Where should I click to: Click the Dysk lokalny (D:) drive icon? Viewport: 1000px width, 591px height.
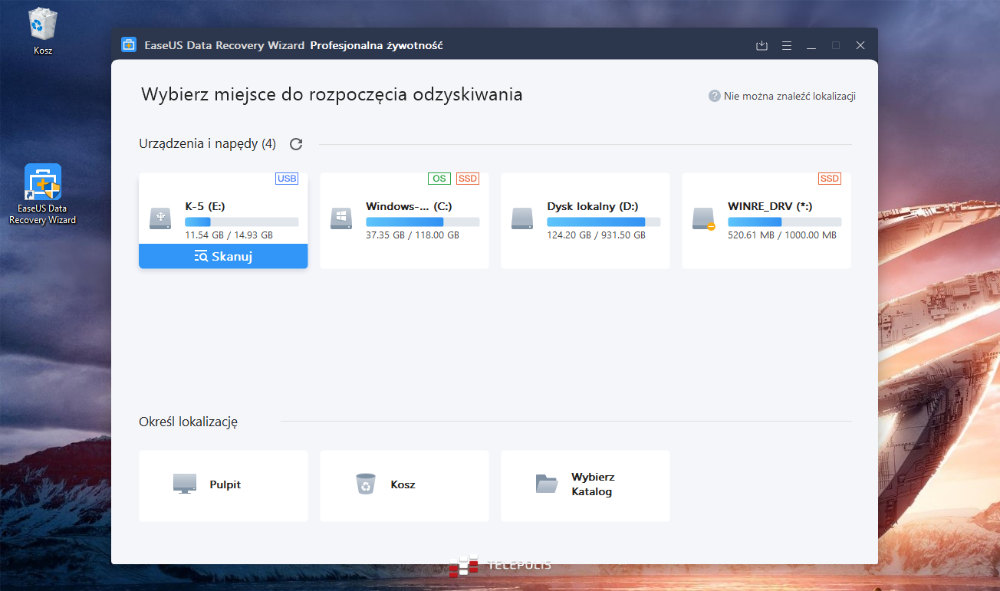click(x=522, y=219)
